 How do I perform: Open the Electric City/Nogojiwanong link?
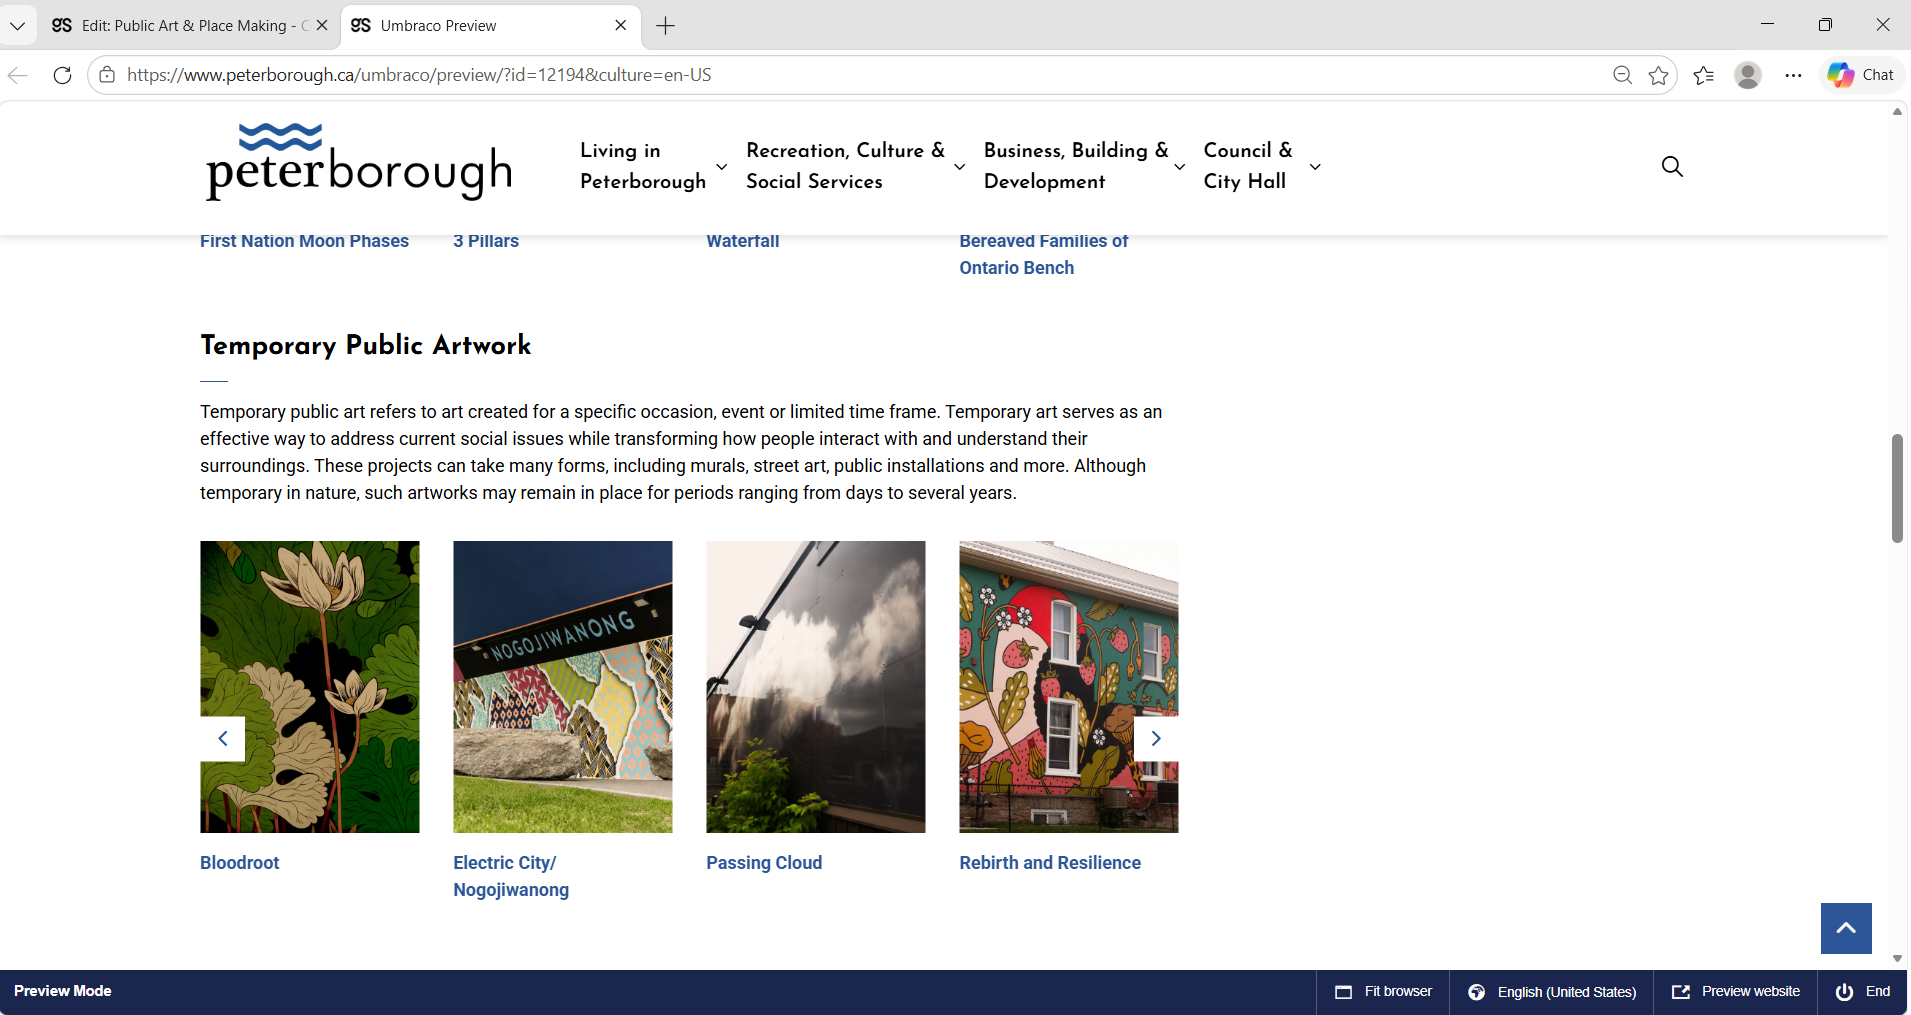[511, 876]
